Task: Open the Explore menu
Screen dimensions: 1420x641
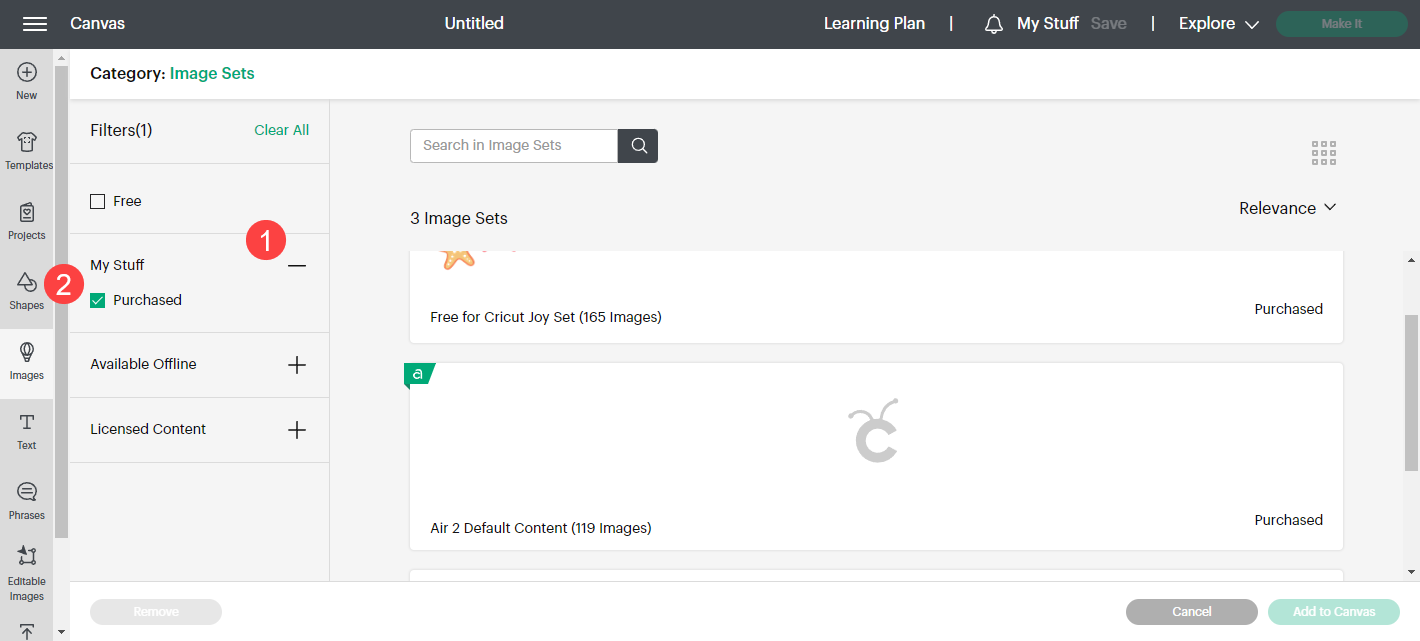Action: pyautogui.click(x=1218, y=24)
